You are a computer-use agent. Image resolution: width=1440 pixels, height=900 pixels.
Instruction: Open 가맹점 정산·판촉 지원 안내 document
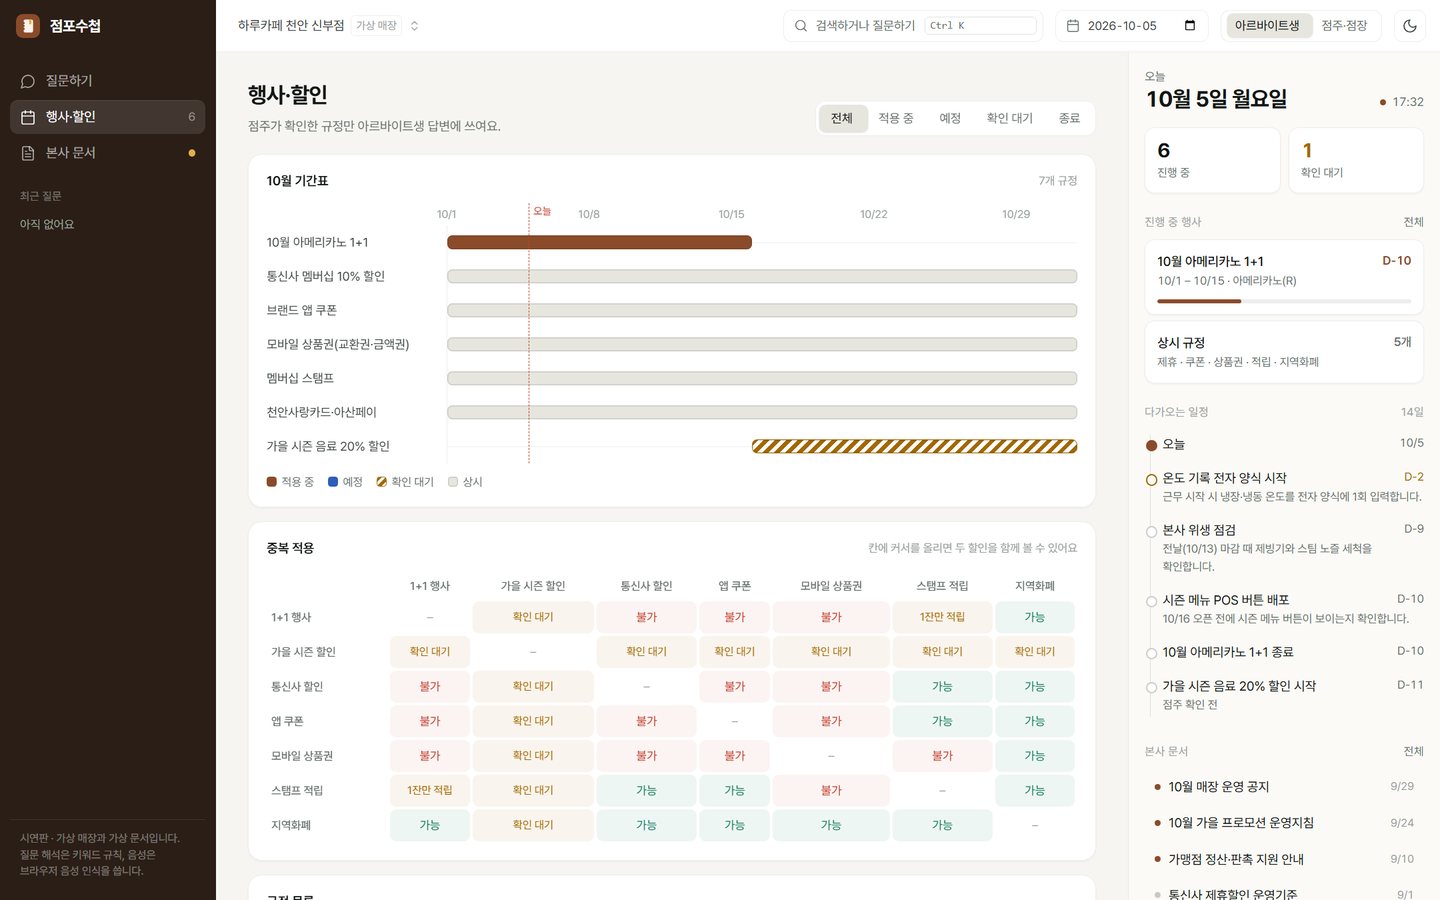pyautogui.click(x=1284, y=859)
